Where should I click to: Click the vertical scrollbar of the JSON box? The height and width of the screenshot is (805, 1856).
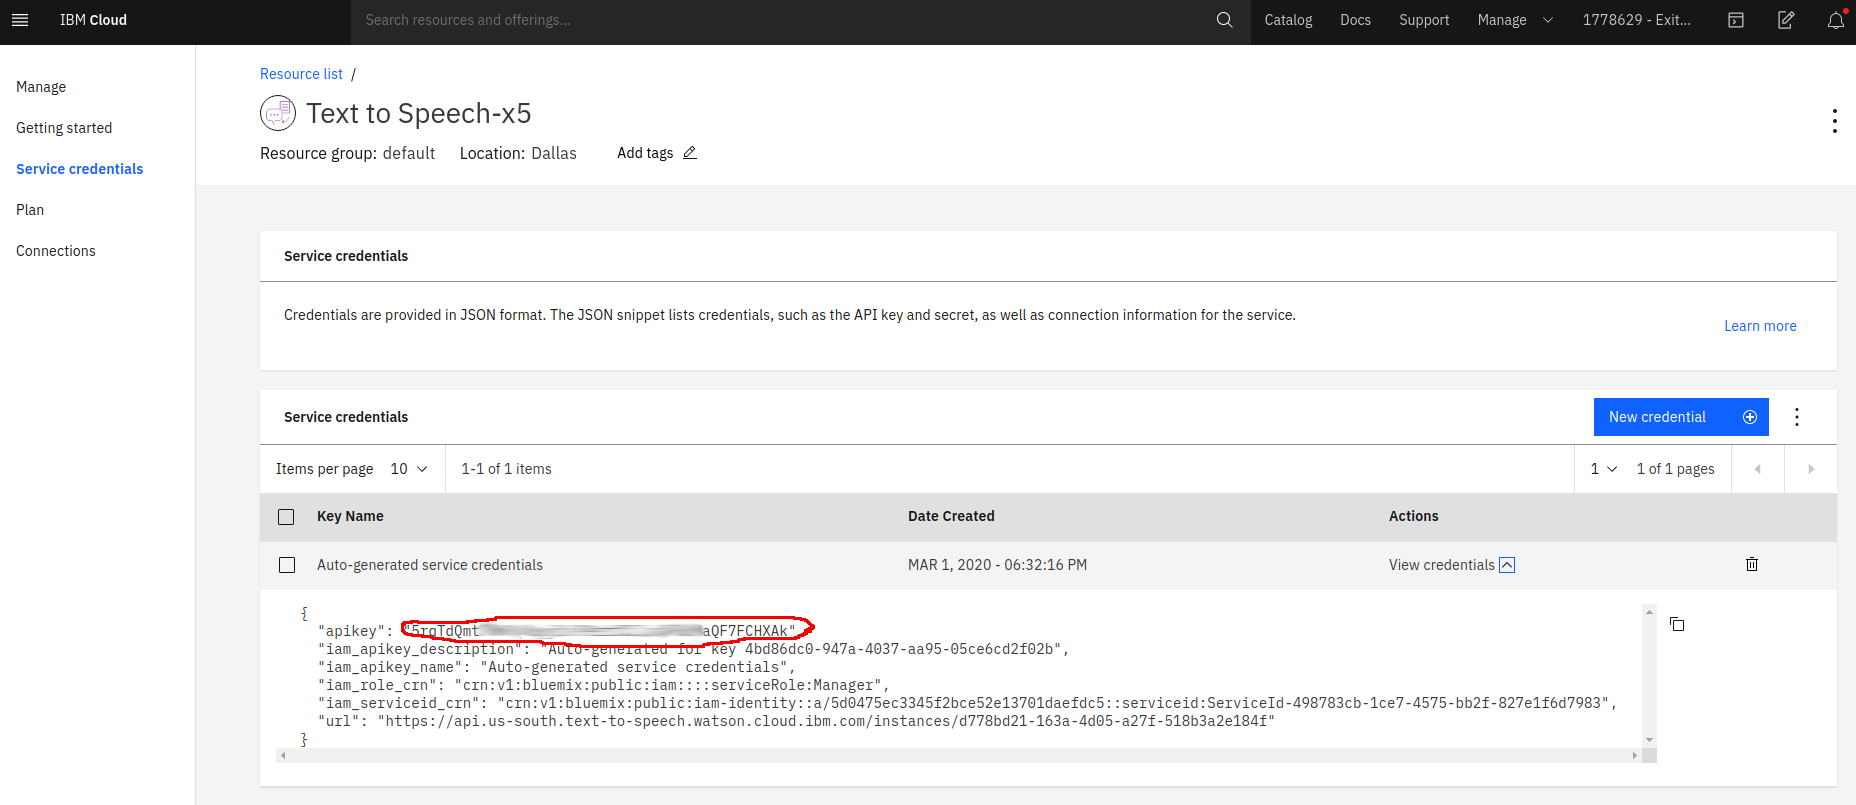[1649, 675]
